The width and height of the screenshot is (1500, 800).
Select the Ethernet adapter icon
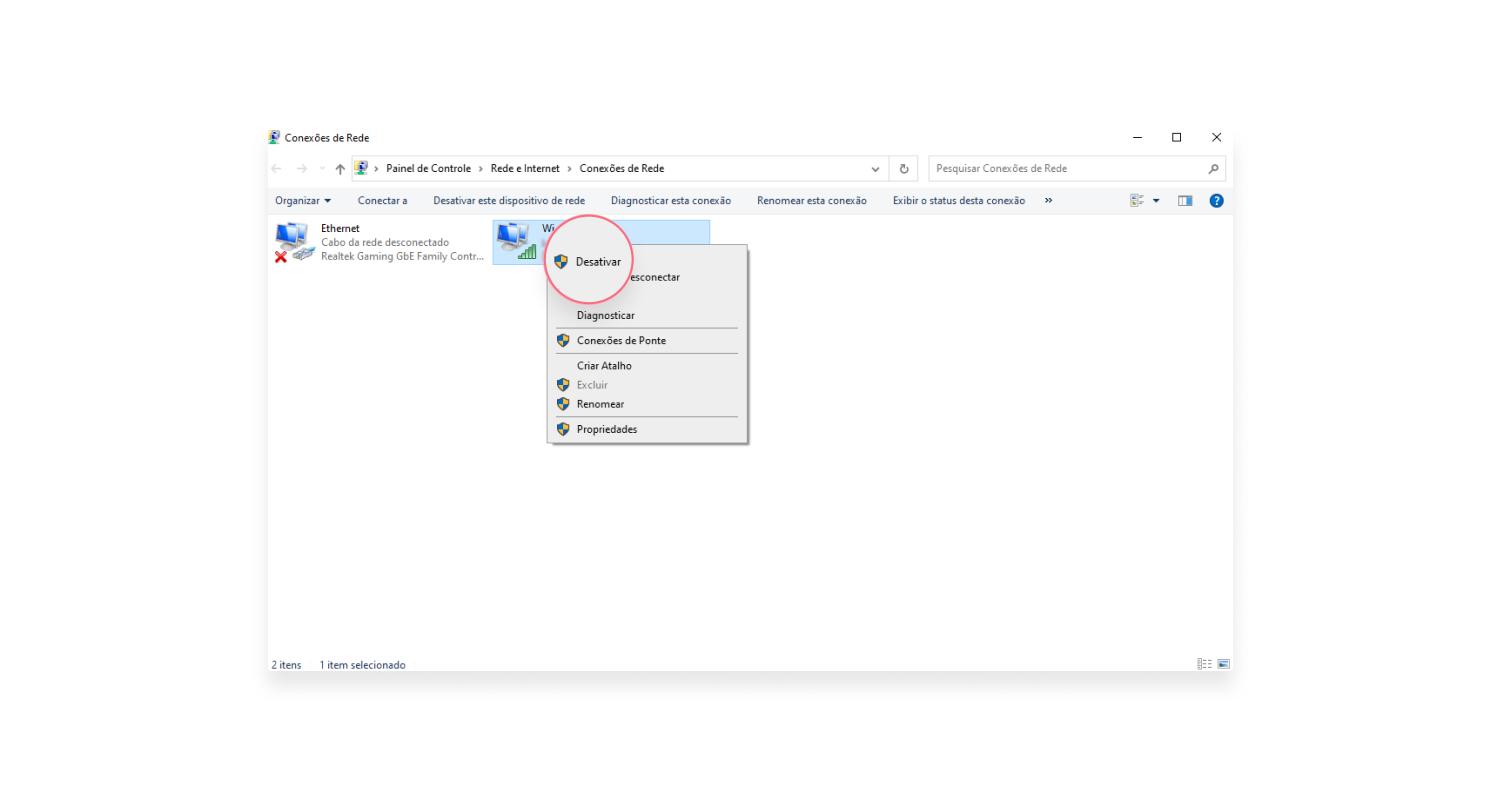point(294,243)
